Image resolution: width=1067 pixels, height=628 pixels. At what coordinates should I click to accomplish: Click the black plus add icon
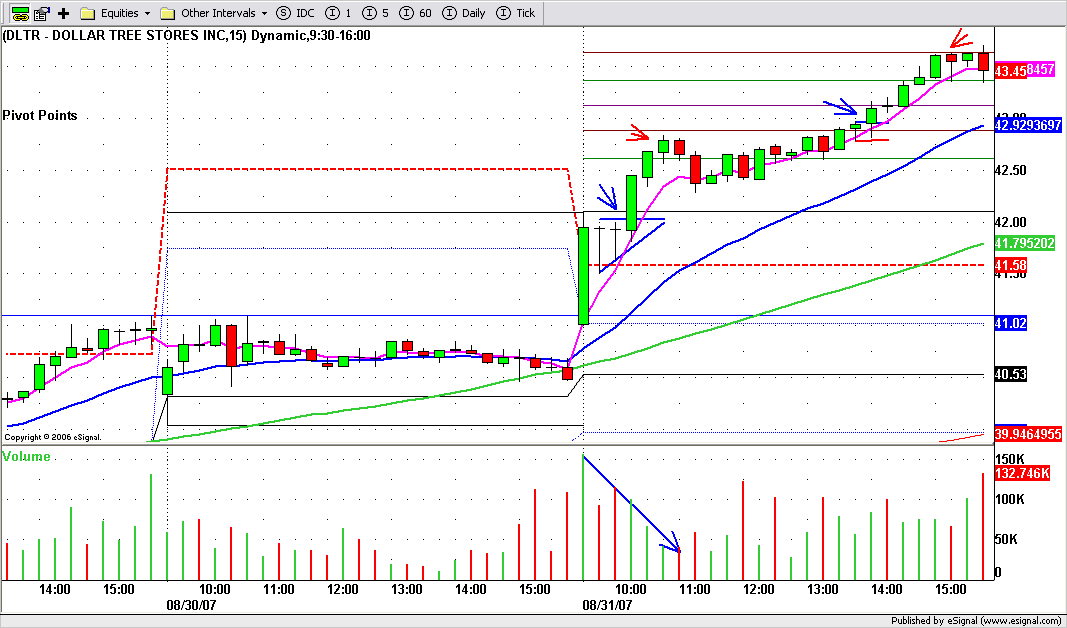coord(64,13)
